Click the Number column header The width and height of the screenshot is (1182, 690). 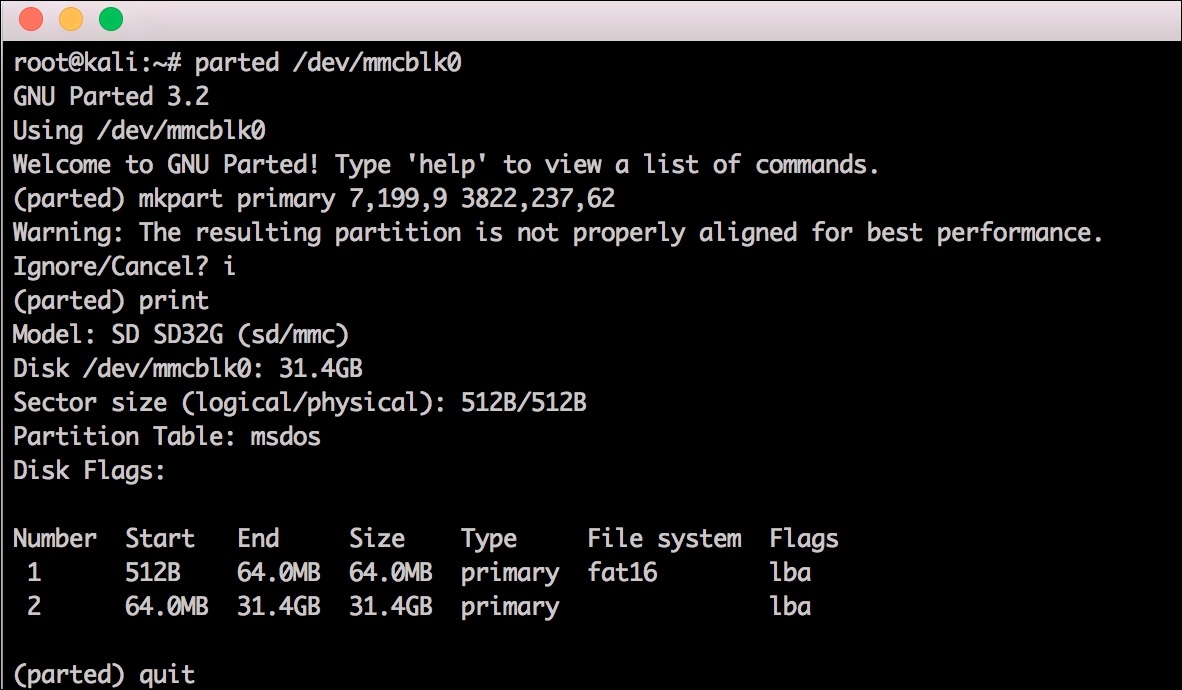point(54,538)
